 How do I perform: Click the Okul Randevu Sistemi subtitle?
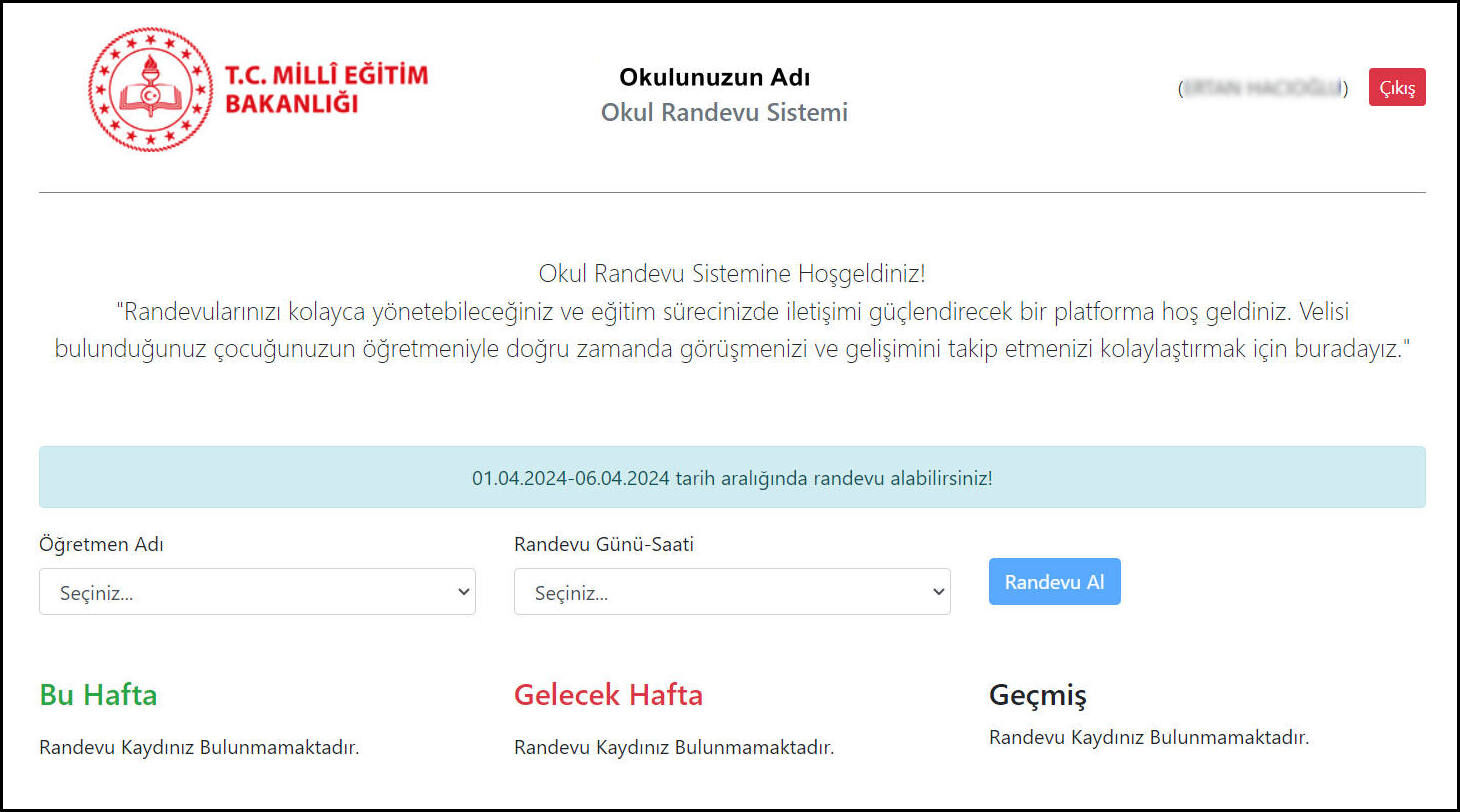click(723, 112)
